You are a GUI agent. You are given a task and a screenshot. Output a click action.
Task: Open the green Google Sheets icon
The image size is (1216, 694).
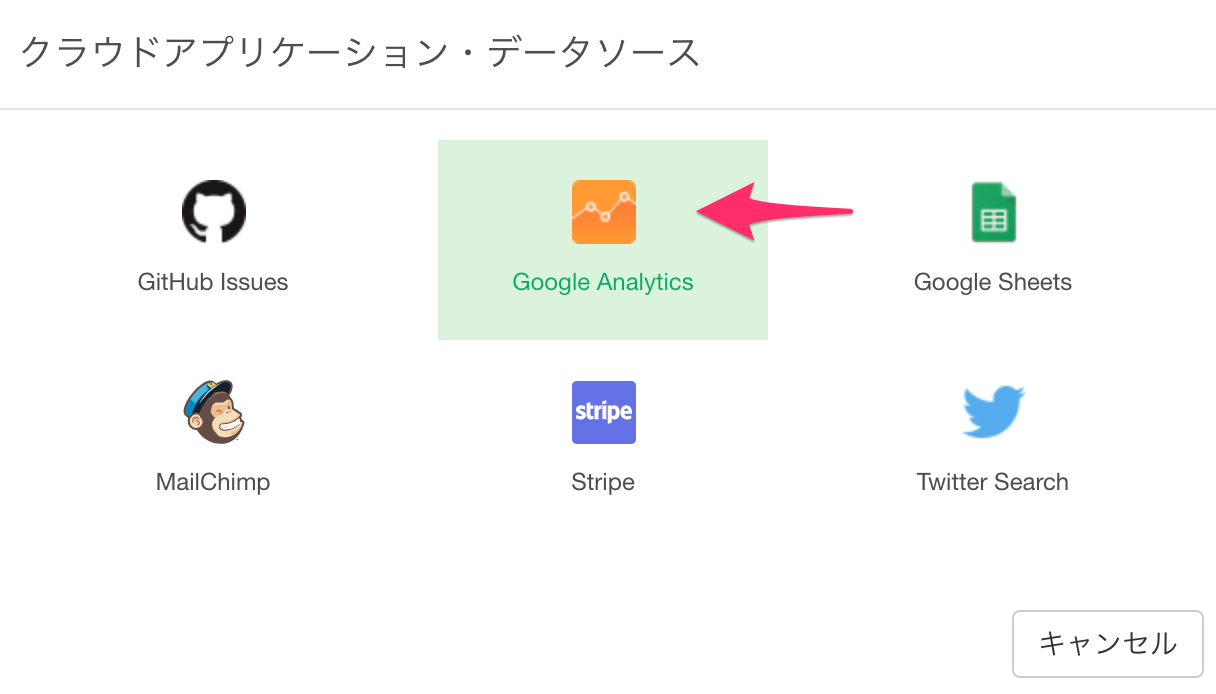pos(993,212)
